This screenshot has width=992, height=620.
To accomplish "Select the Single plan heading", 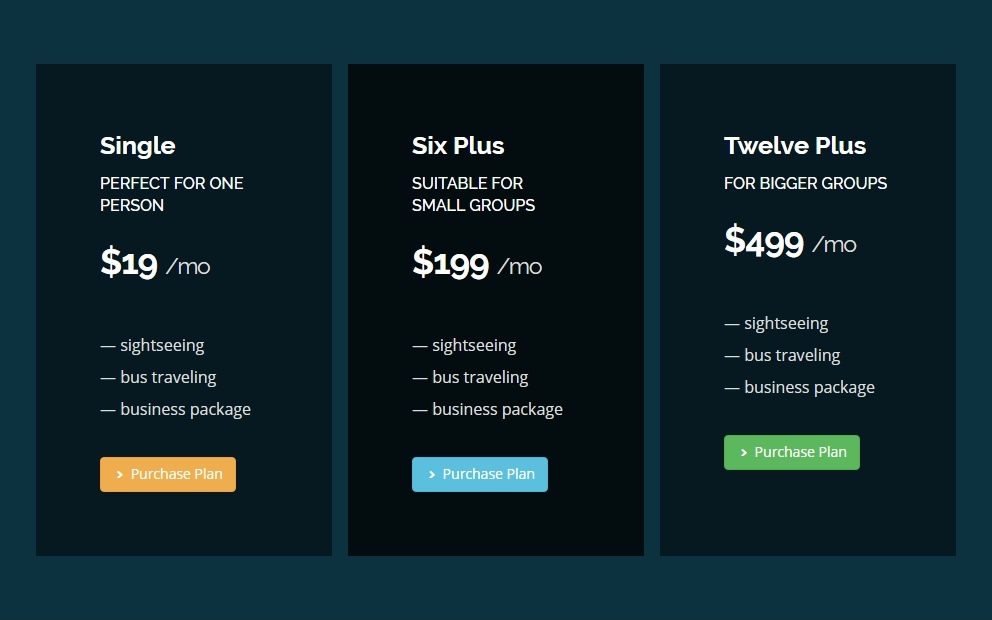I will 138,146.
